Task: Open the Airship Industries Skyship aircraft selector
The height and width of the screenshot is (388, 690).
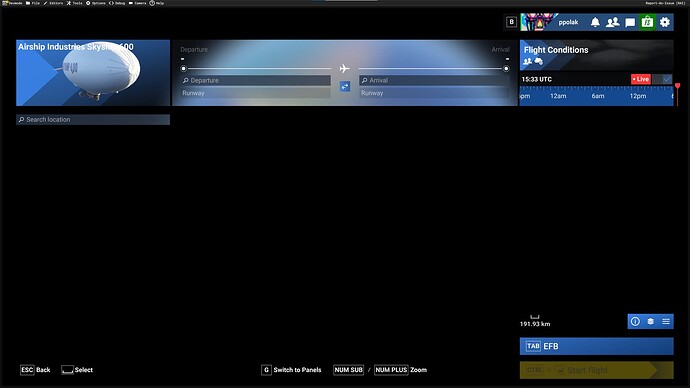Action: tap(93, 73)
